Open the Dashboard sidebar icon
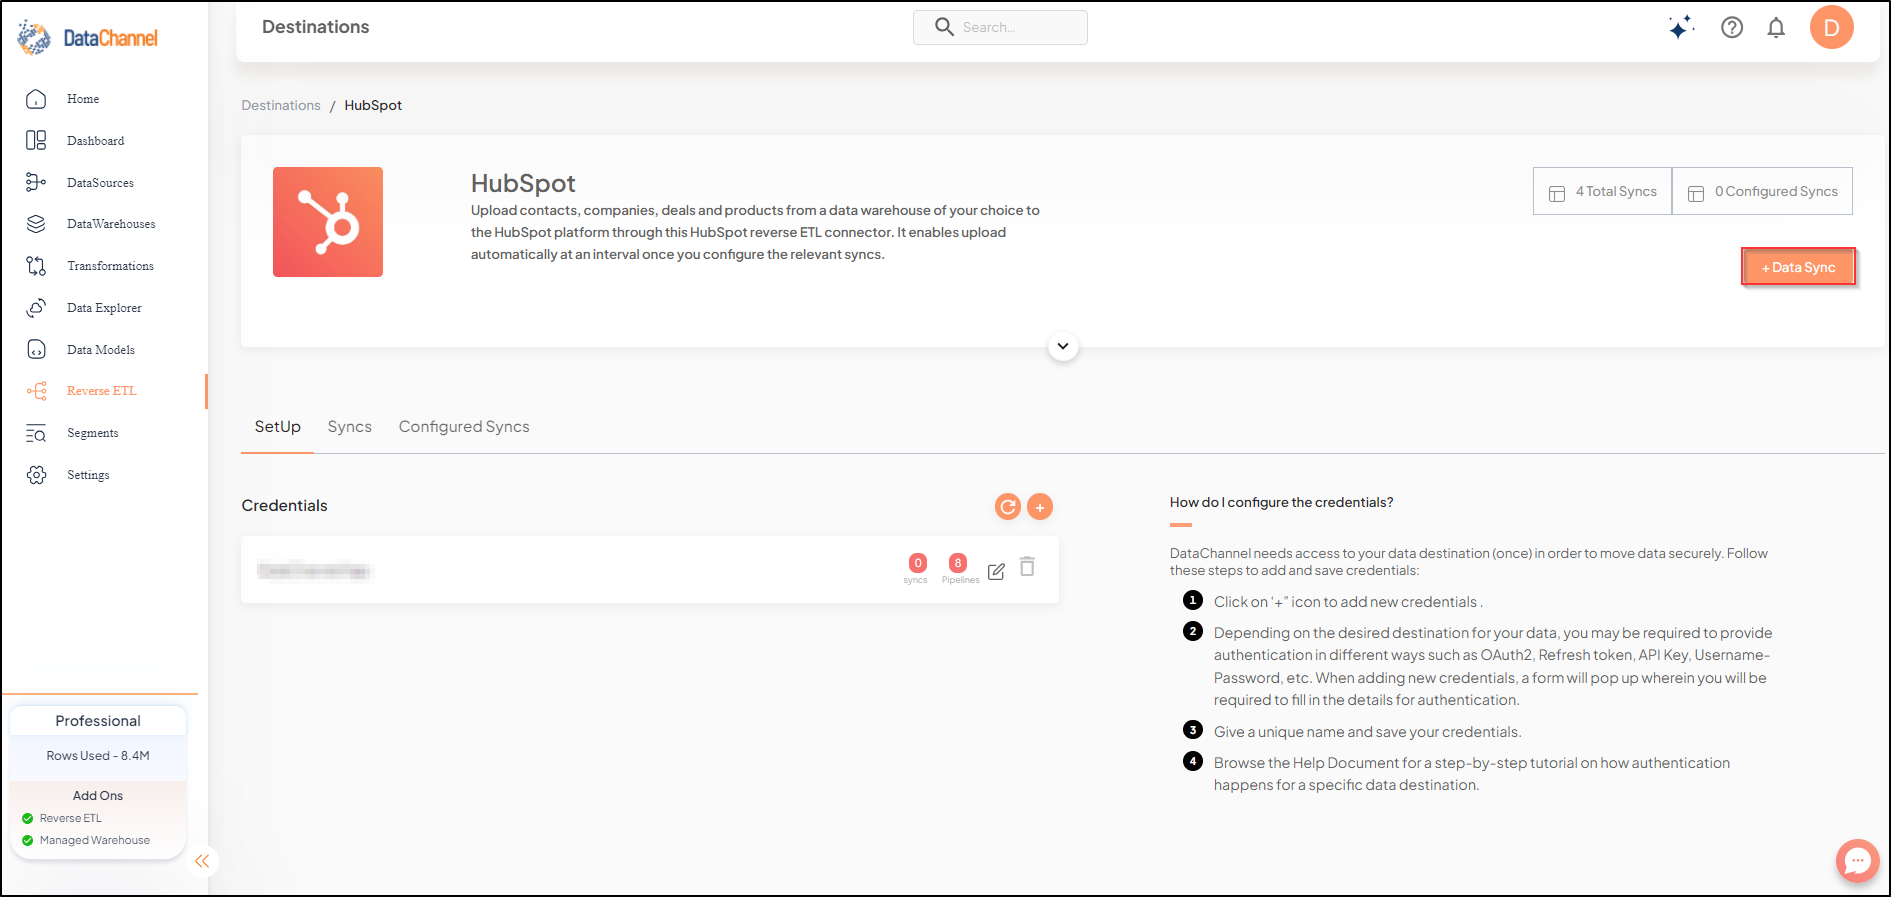Viewport: 1891px width, 897px height. pyautogui.click(x=36, y=141)
